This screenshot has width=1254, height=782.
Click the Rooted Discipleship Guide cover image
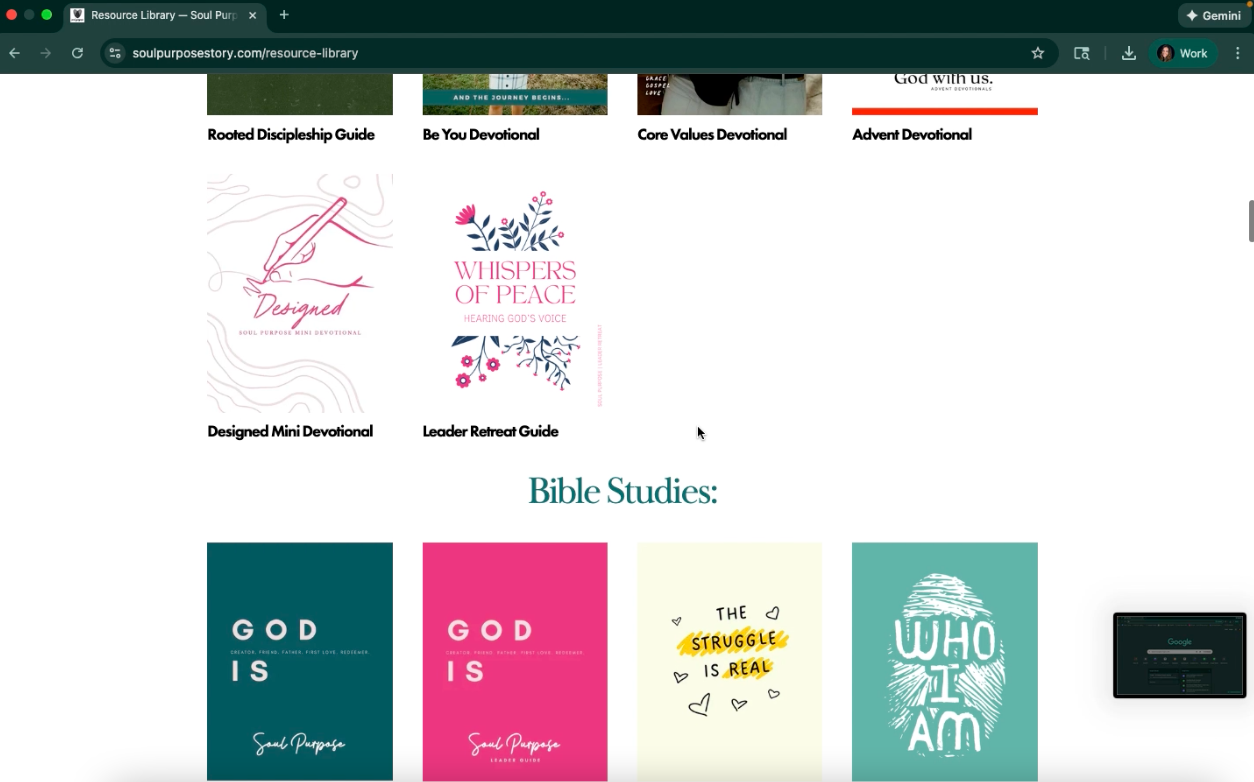[300, 94]
